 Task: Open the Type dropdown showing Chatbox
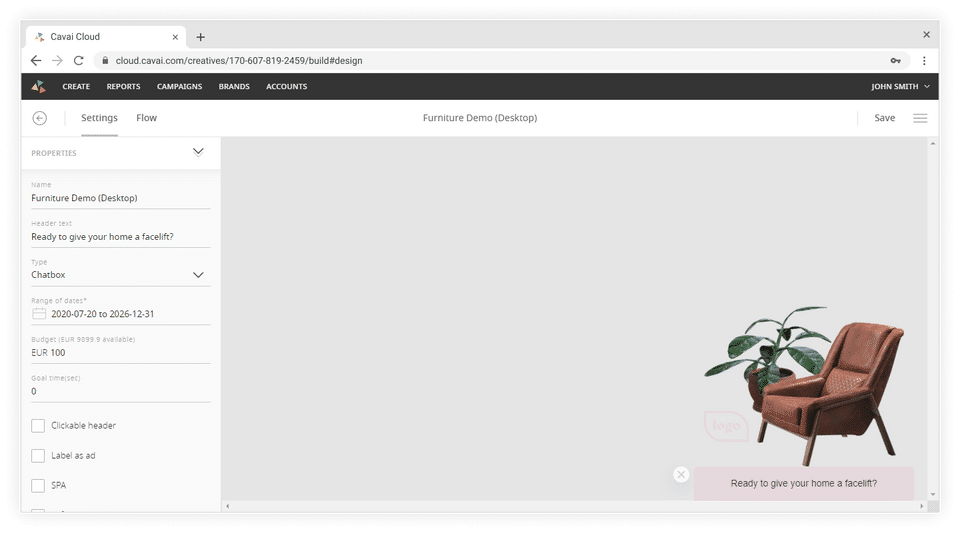coord(121,275)
